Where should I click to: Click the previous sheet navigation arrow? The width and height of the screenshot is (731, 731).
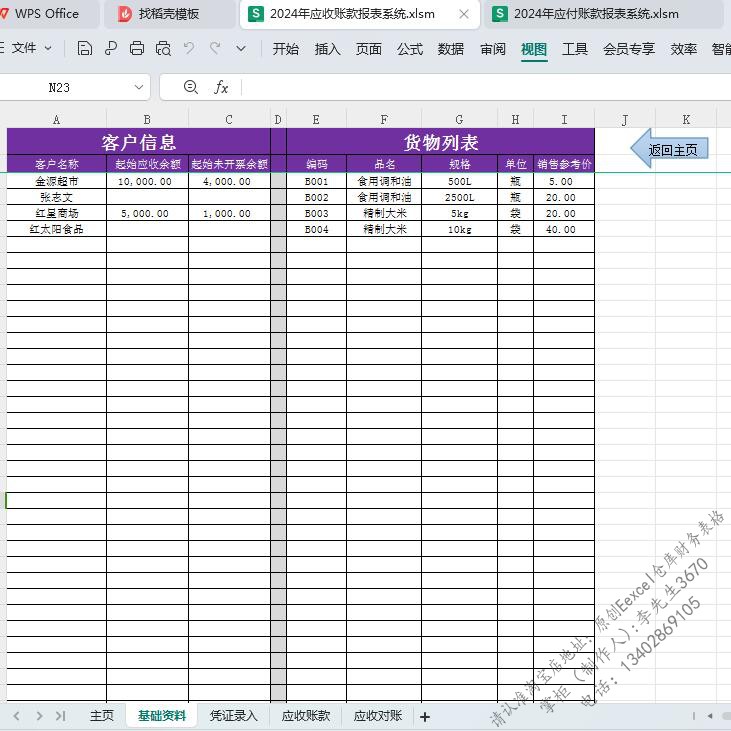16,716
